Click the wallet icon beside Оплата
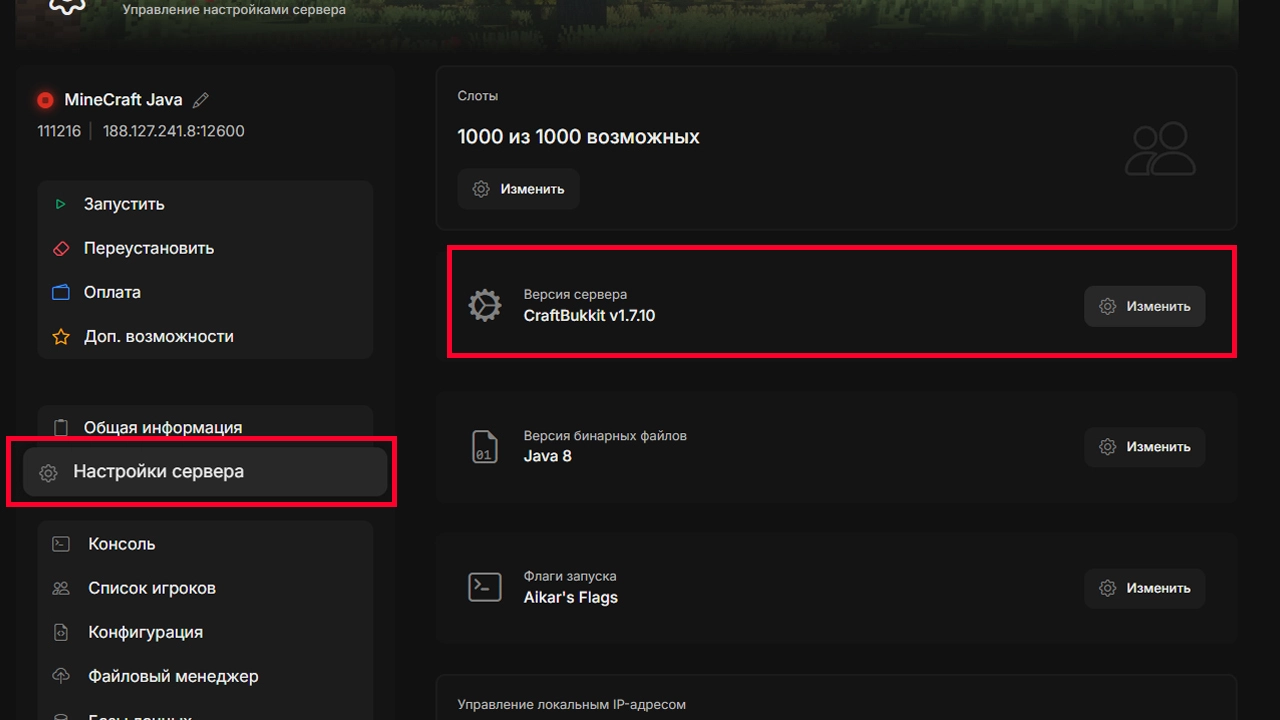 61,292
